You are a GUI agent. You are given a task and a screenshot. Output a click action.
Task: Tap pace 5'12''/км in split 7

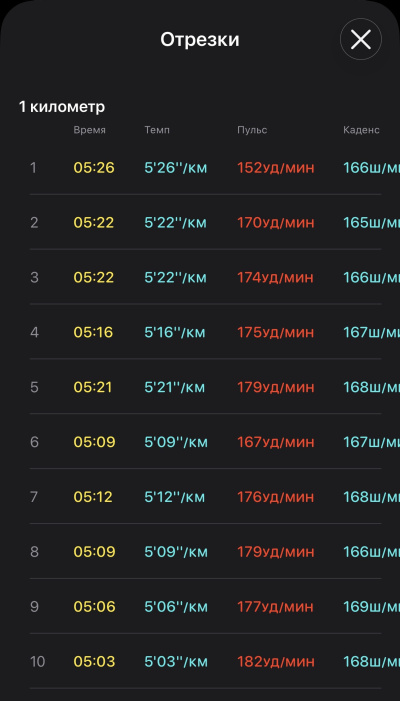[175, 497]
